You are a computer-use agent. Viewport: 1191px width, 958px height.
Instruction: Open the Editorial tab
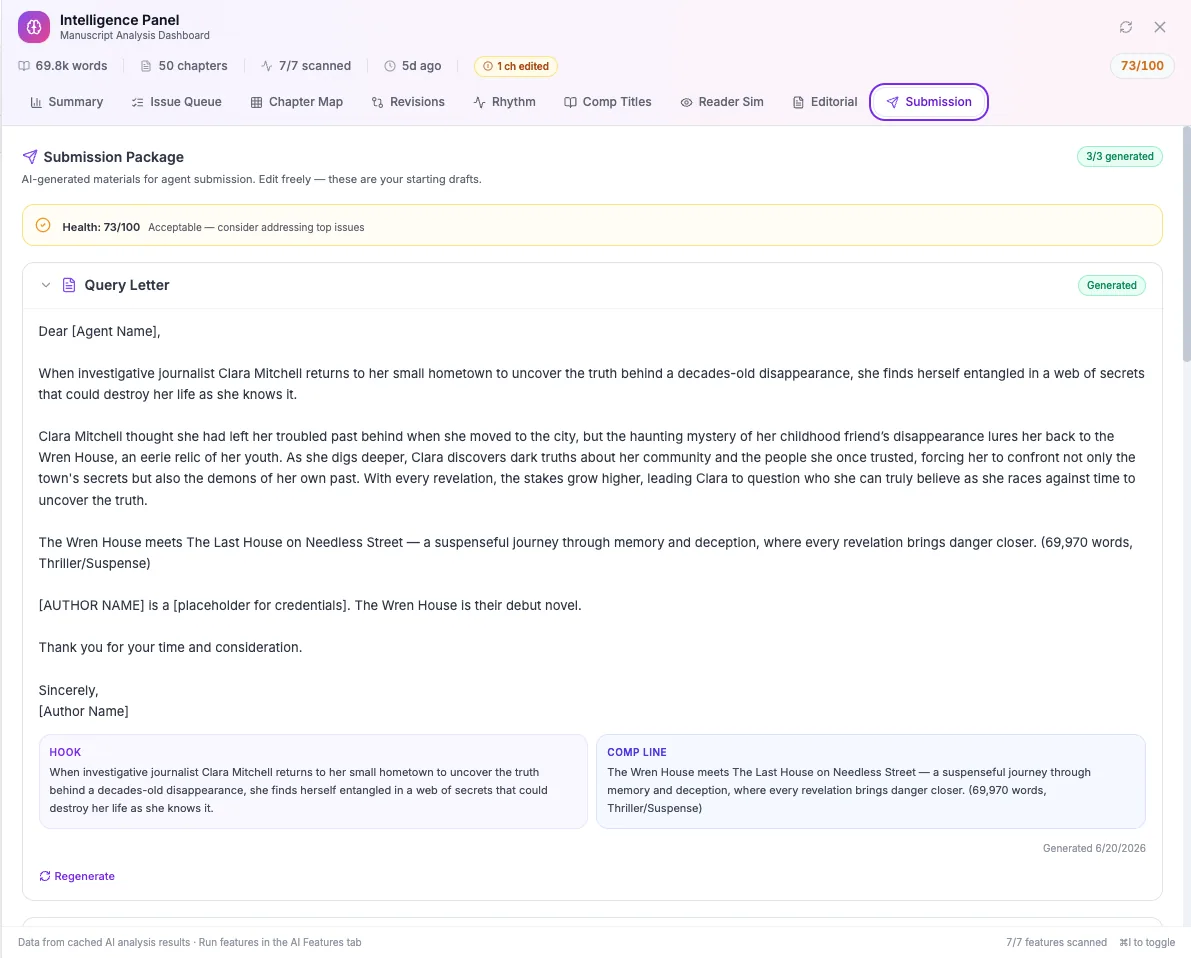click(x=825, y=102)
